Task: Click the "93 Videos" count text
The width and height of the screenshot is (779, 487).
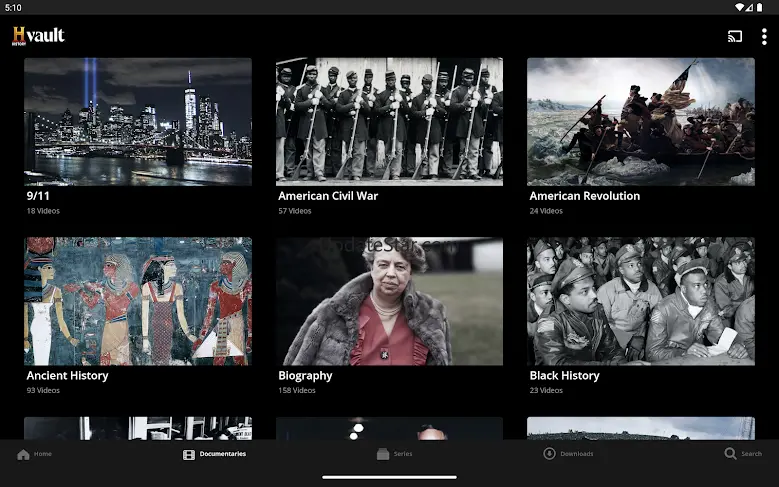Action: tap(43, 390)
